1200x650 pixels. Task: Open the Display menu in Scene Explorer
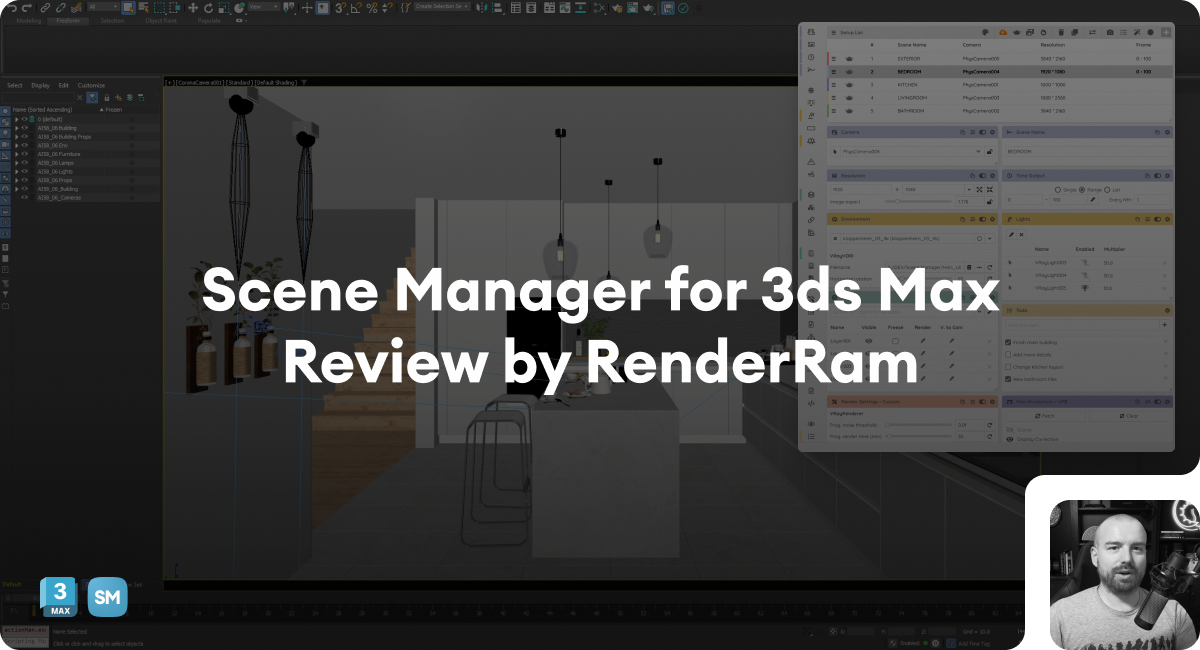40,86
